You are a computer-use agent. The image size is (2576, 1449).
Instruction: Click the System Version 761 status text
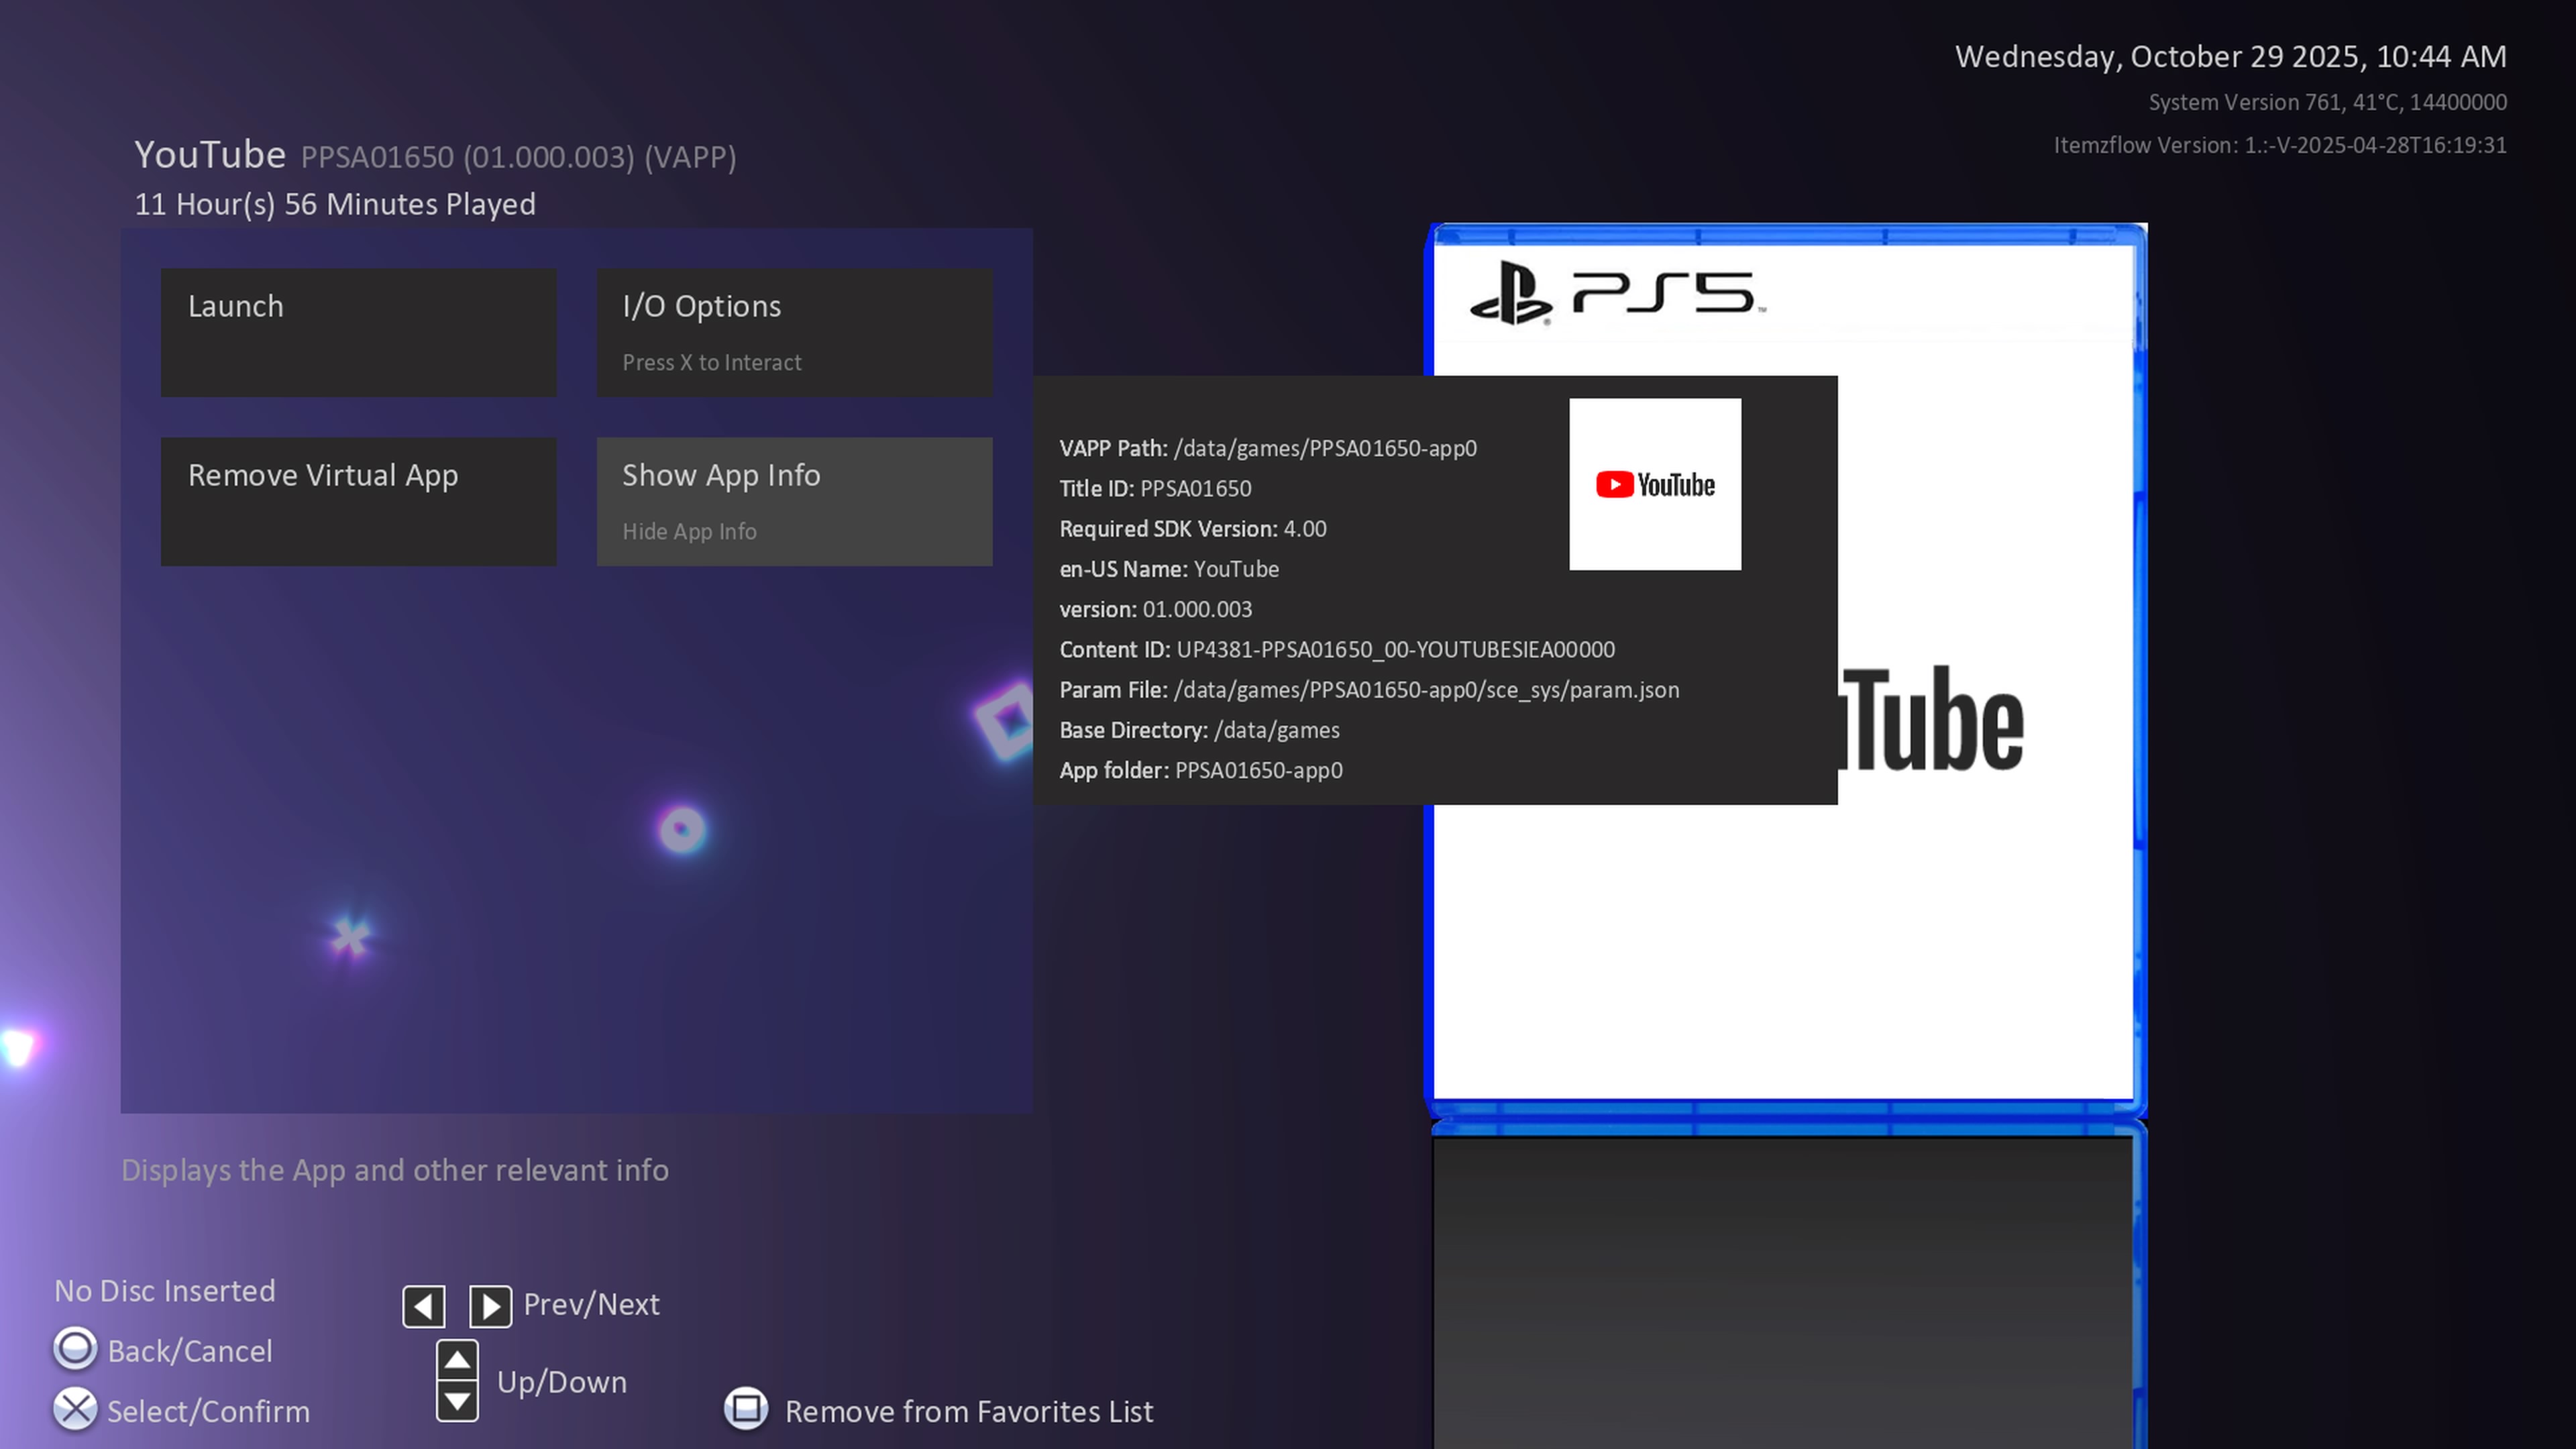[x=2328, y=102]
